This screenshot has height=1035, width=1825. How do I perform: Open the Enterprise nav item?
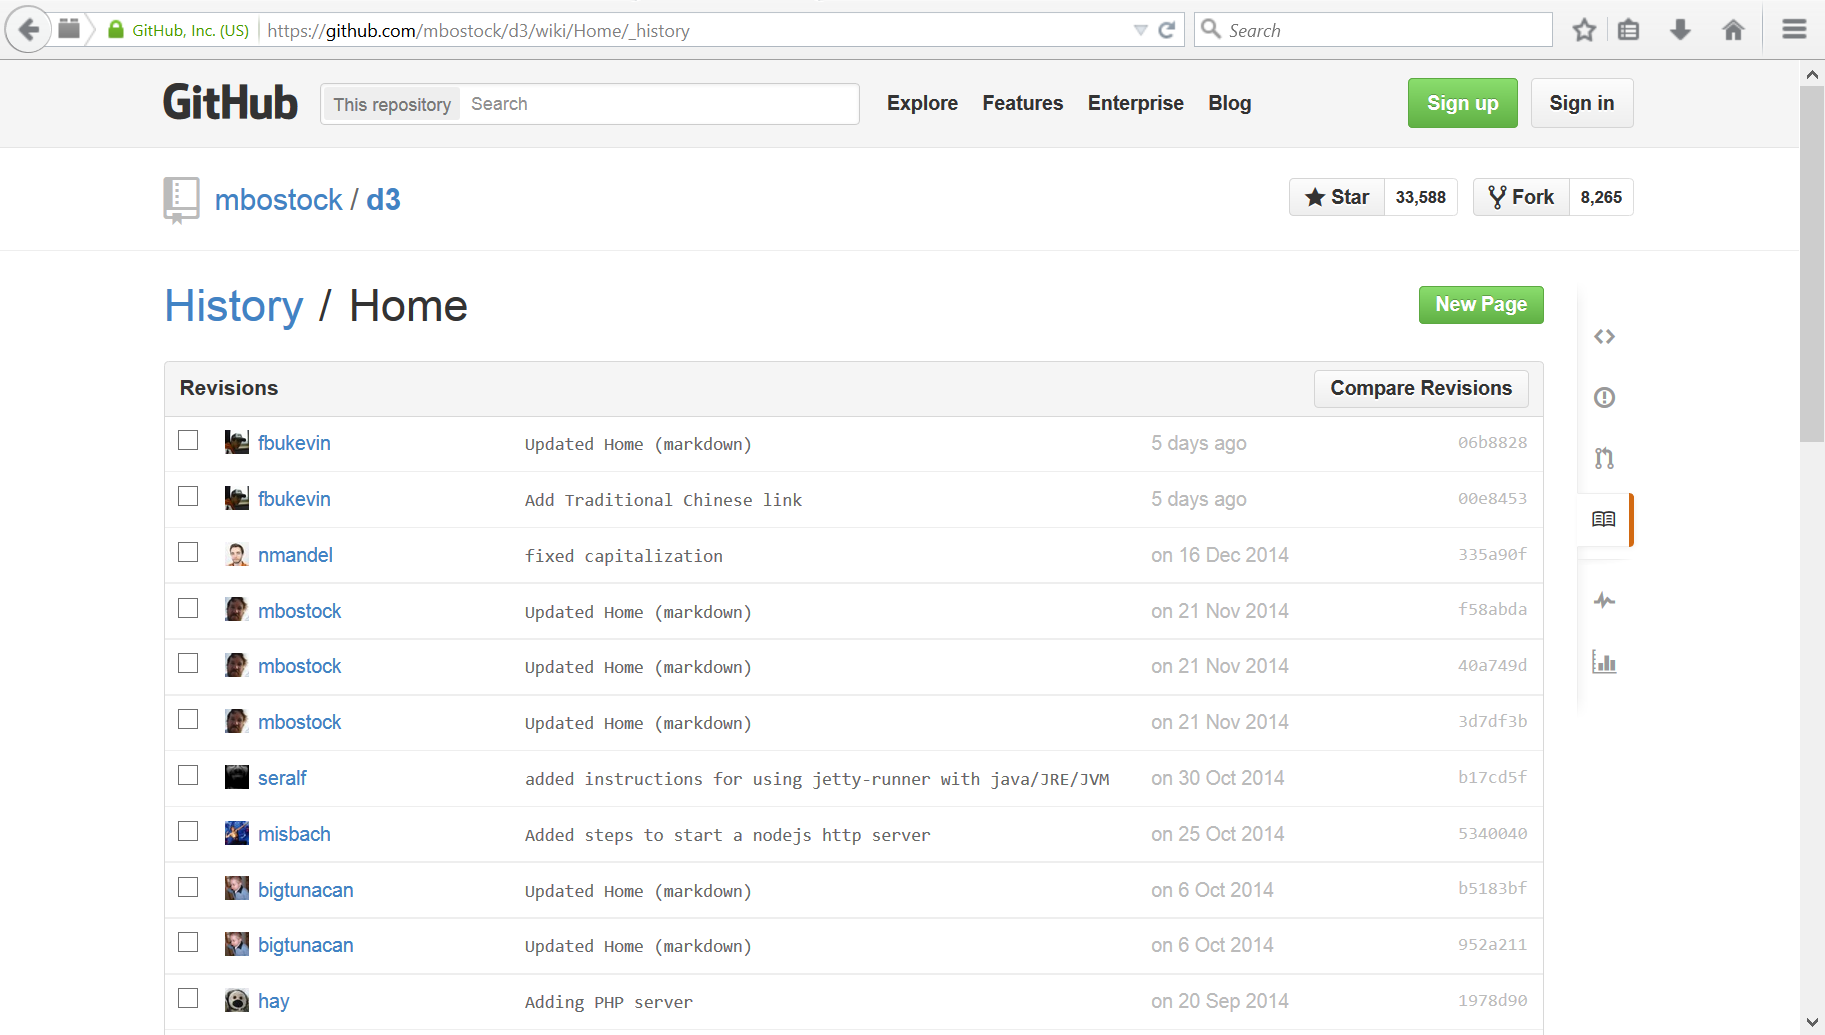pos(1135,103)
